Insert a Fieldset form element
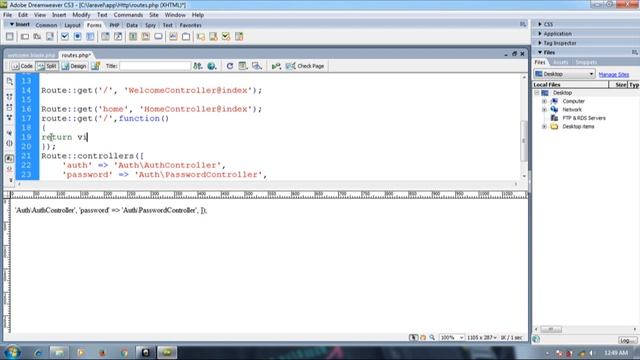 click(x=186, y=37)
